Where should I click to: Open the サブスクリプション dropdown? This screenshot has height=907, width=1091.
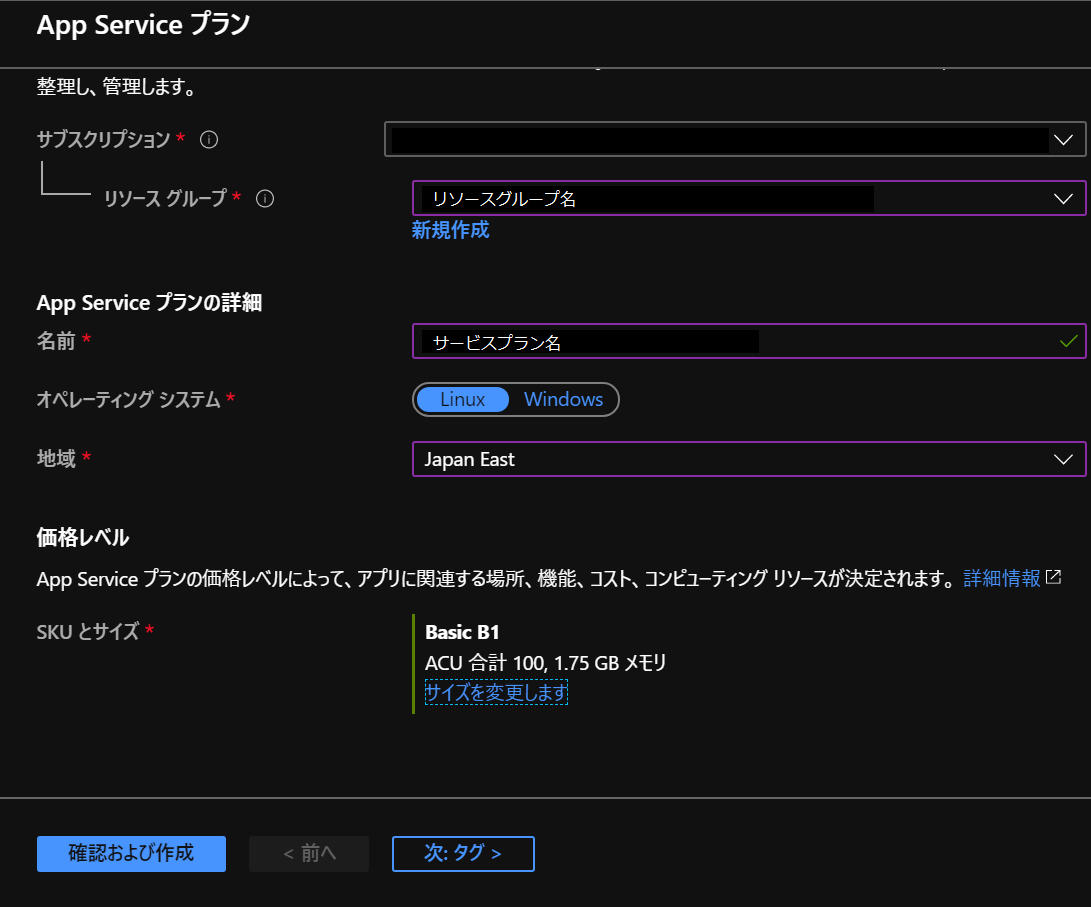tap(735, 139)
